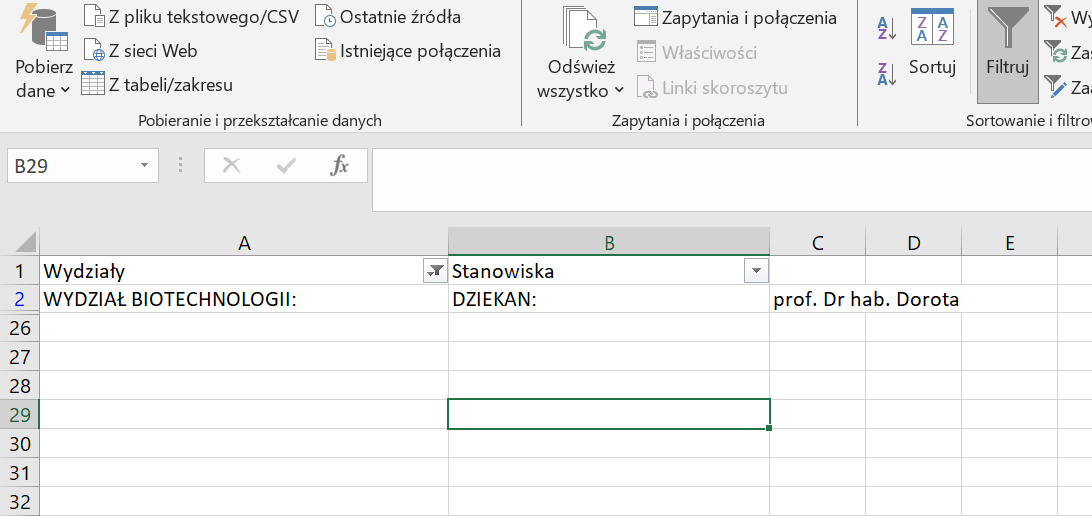
Task: Select column D header
Action: [914, 242]
